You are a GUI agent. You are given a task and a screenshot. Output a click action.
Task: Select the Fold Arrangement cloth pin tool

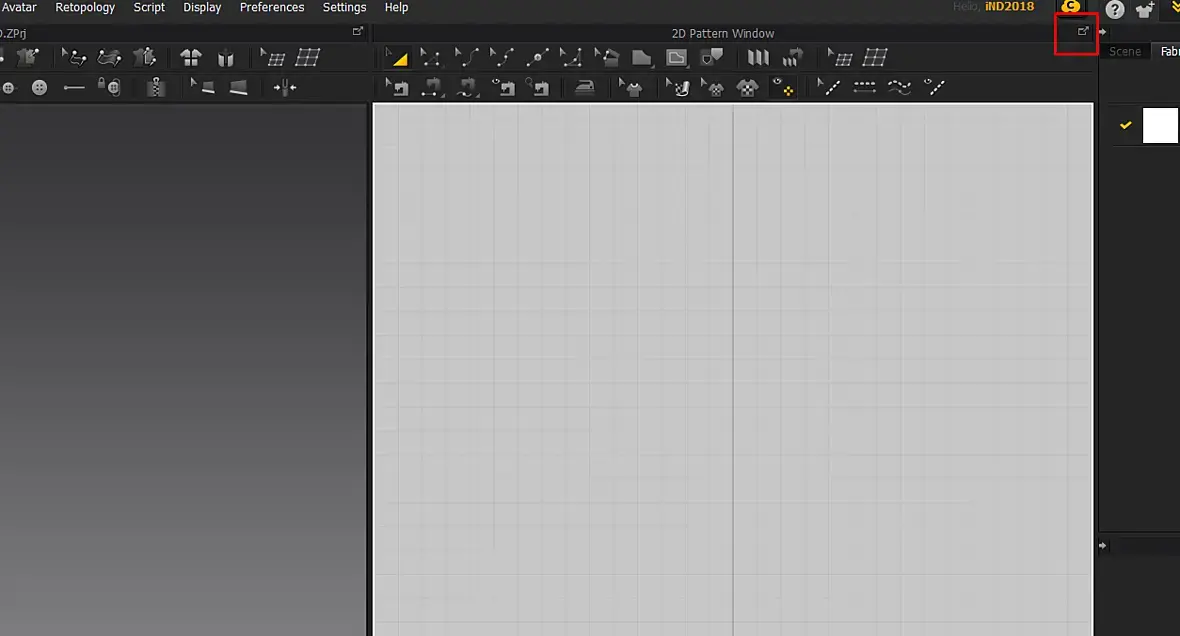[x=109, y=57]
